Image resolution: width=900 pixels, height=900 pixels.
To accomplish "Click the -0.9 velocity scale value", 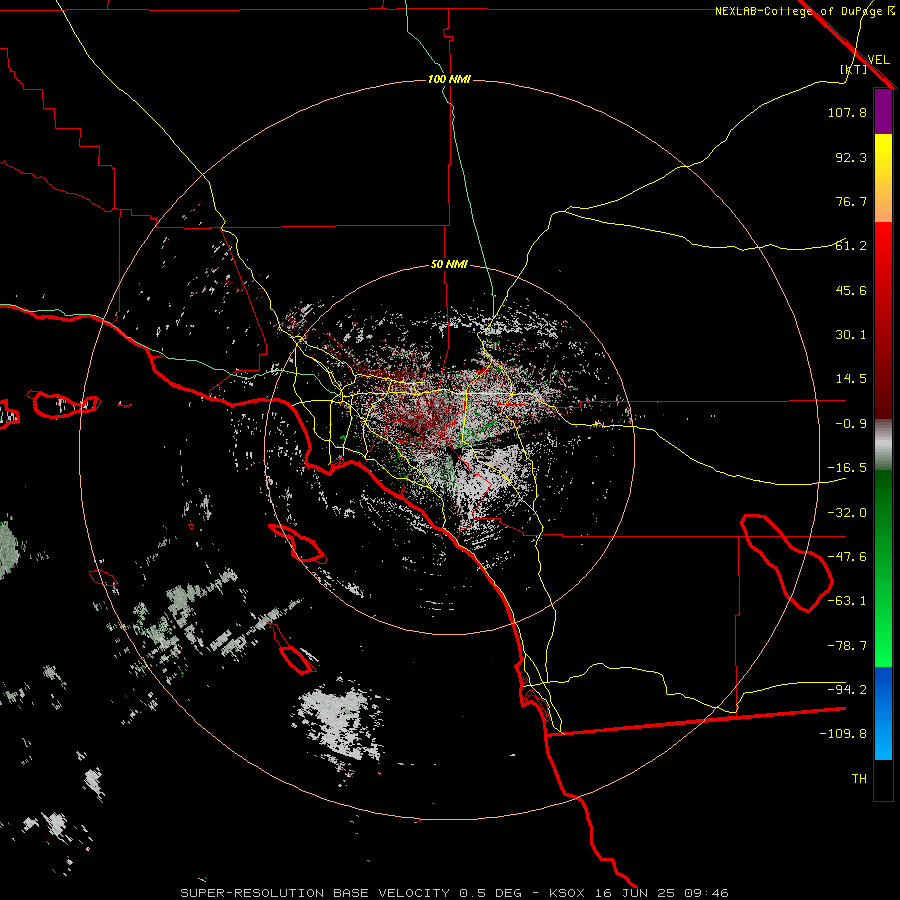I will [x=851, y=424].
